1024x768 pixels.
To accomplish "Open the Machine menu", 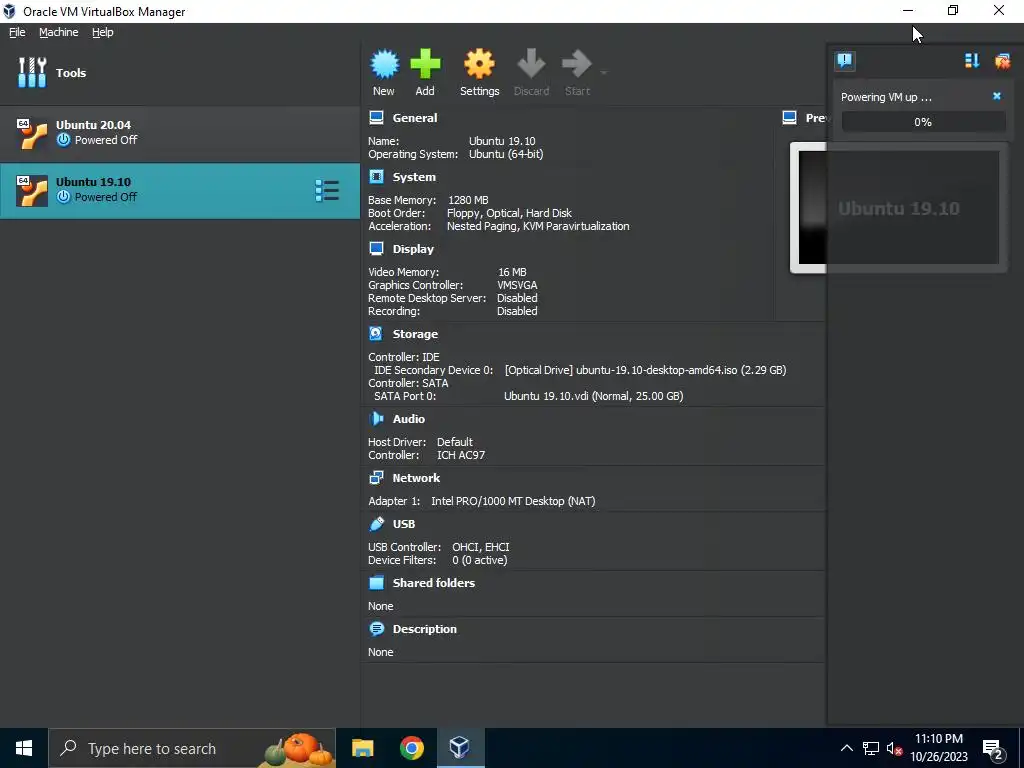I will click(x=58, y=32).
